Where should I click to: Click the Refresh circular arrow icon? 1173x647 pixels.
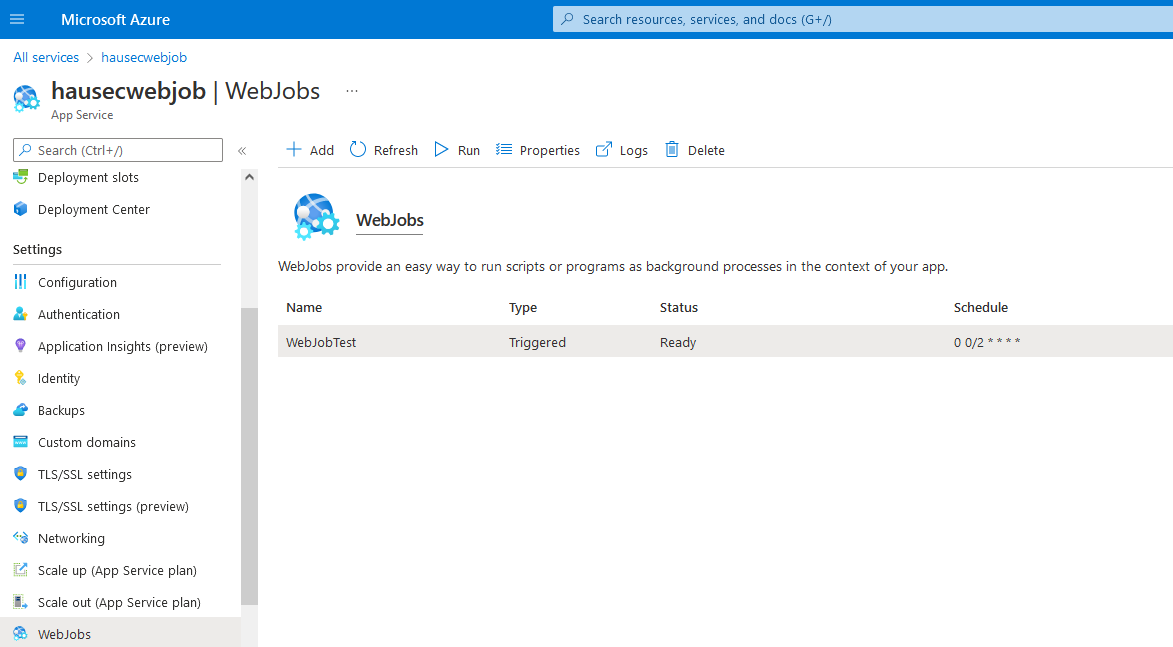[x=358, y=150]
